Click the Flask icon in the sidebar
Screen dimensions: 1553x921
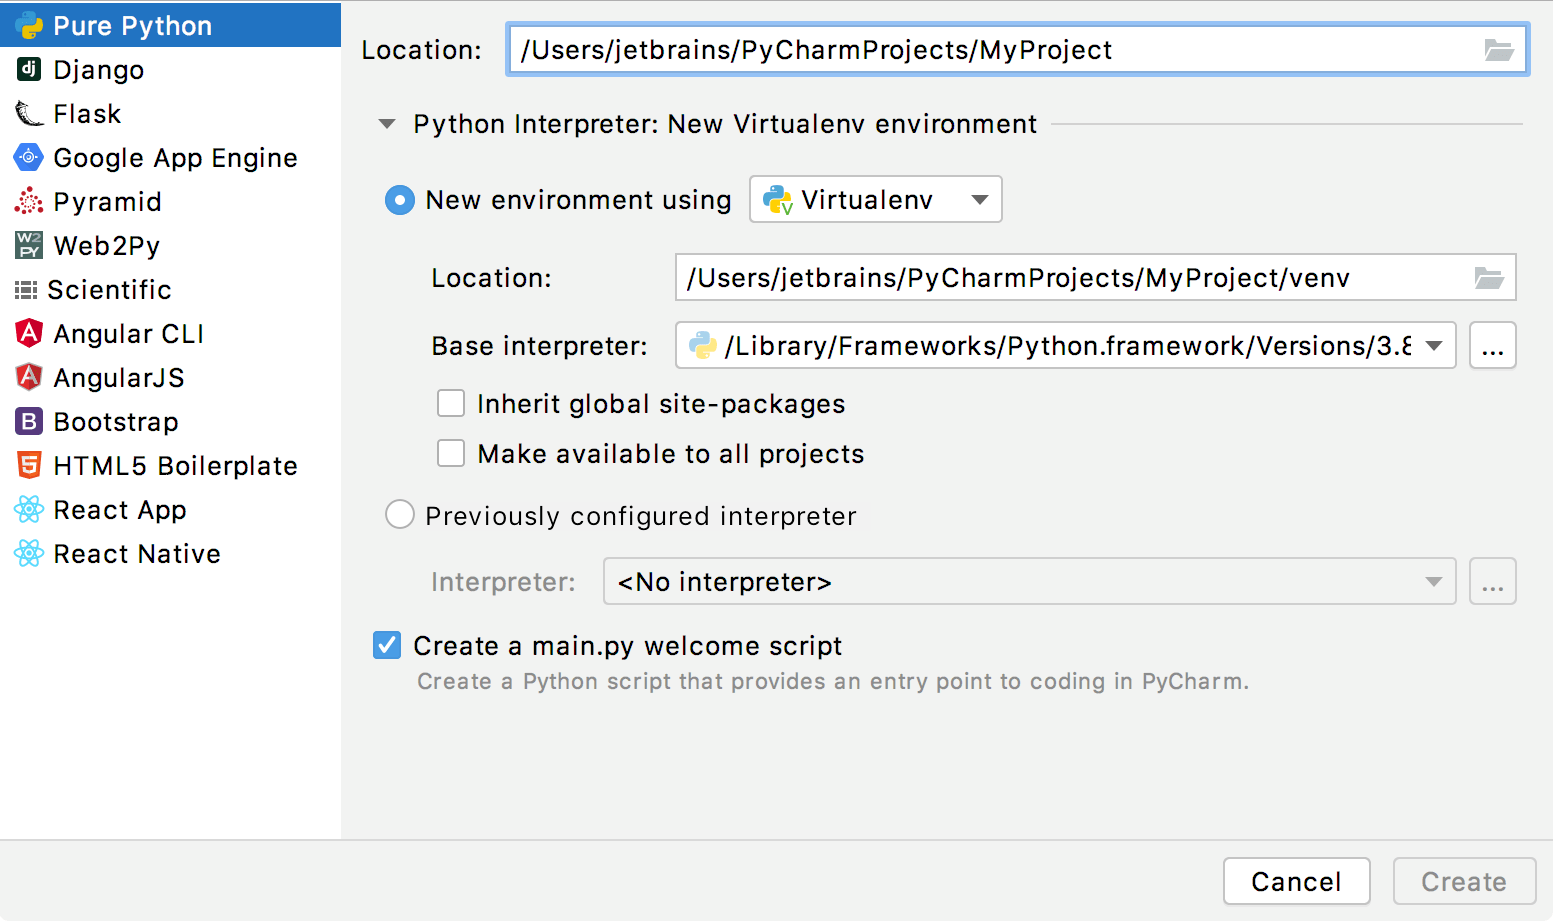click(x=27, y=113)
